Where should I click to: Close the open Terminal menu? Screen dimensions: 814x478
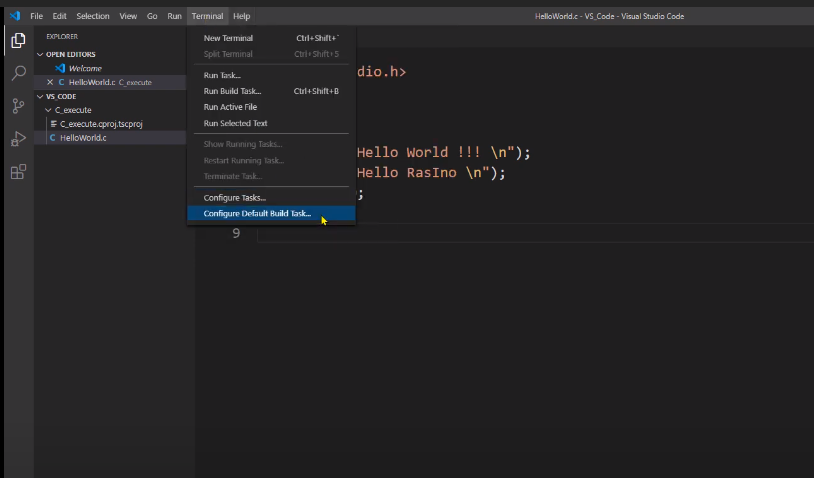pos(207,16)
